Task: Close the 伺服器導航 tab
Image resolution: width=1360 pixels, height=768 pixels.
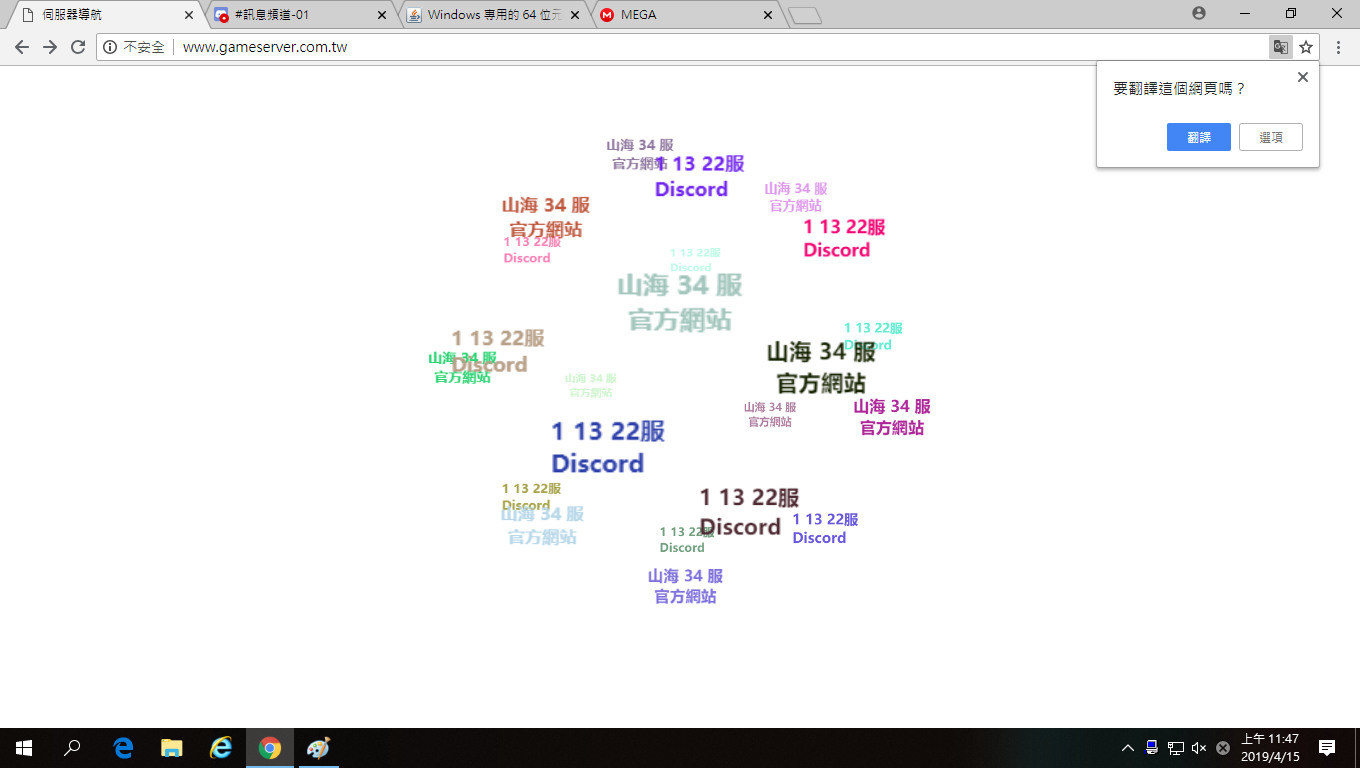Action: pyautogui.click(x=189, y=15)
